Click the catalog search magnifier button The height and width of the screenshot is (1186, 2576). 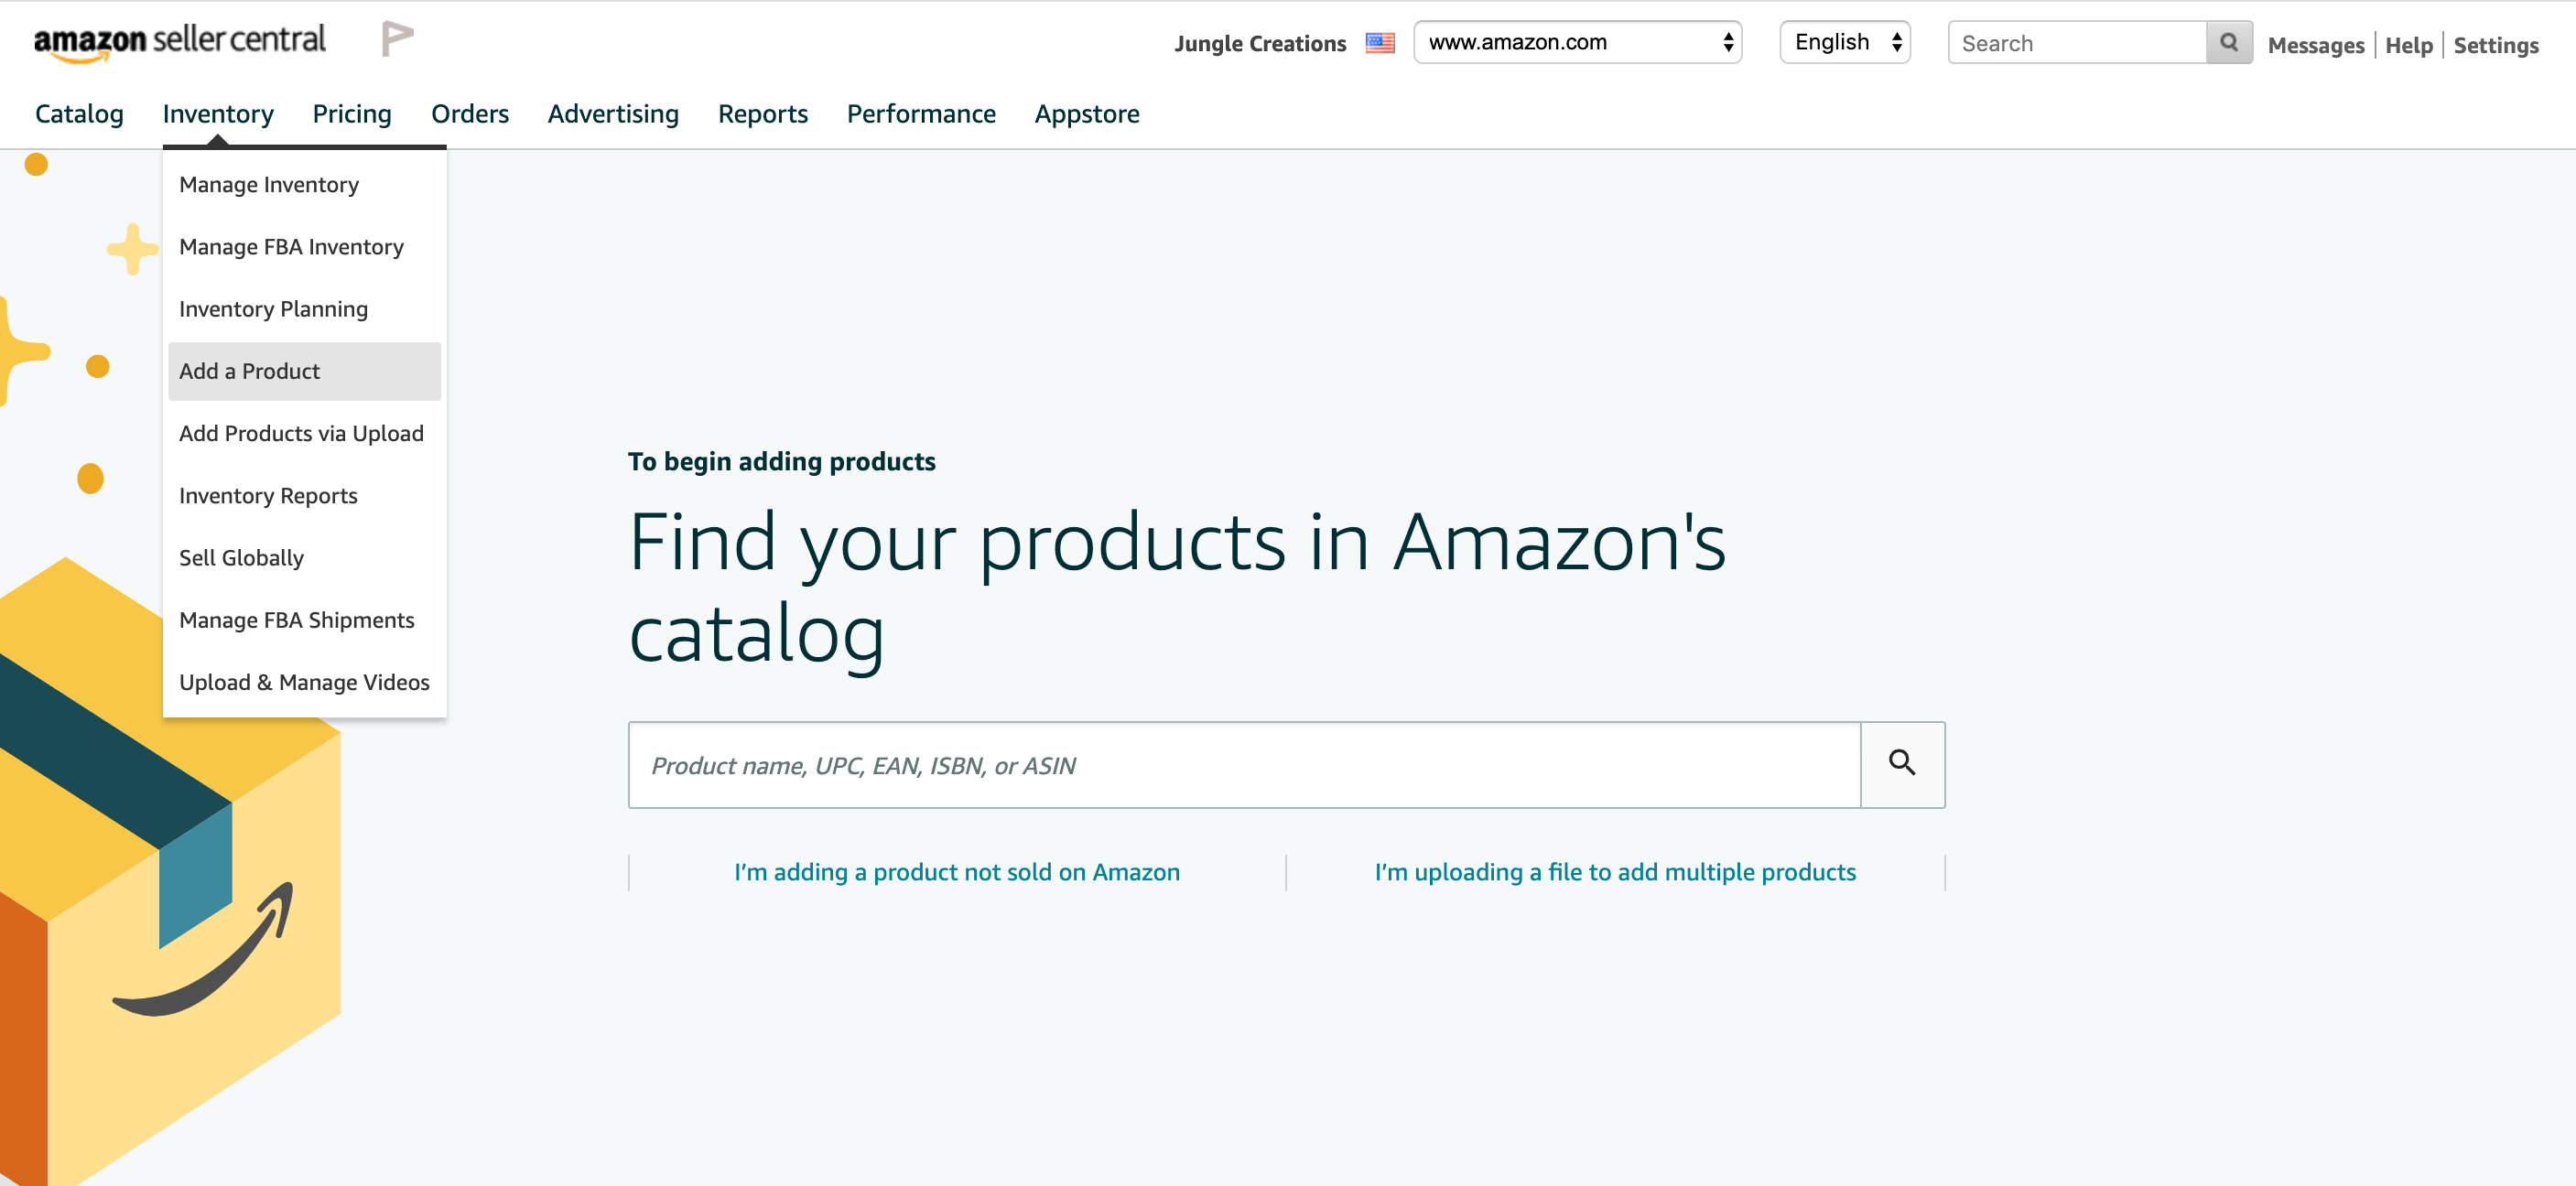pos(1902,765)
